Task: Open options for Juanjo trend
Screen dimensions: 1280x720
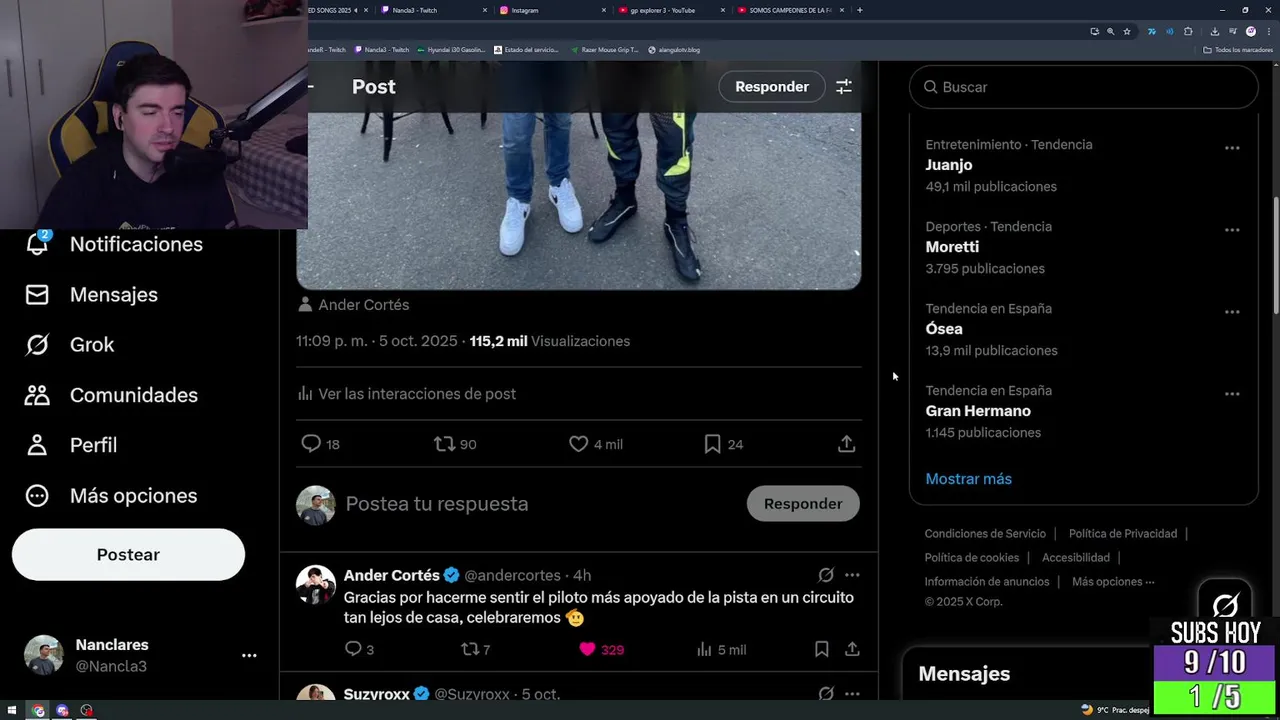Action: click(x=1232, y=148)
